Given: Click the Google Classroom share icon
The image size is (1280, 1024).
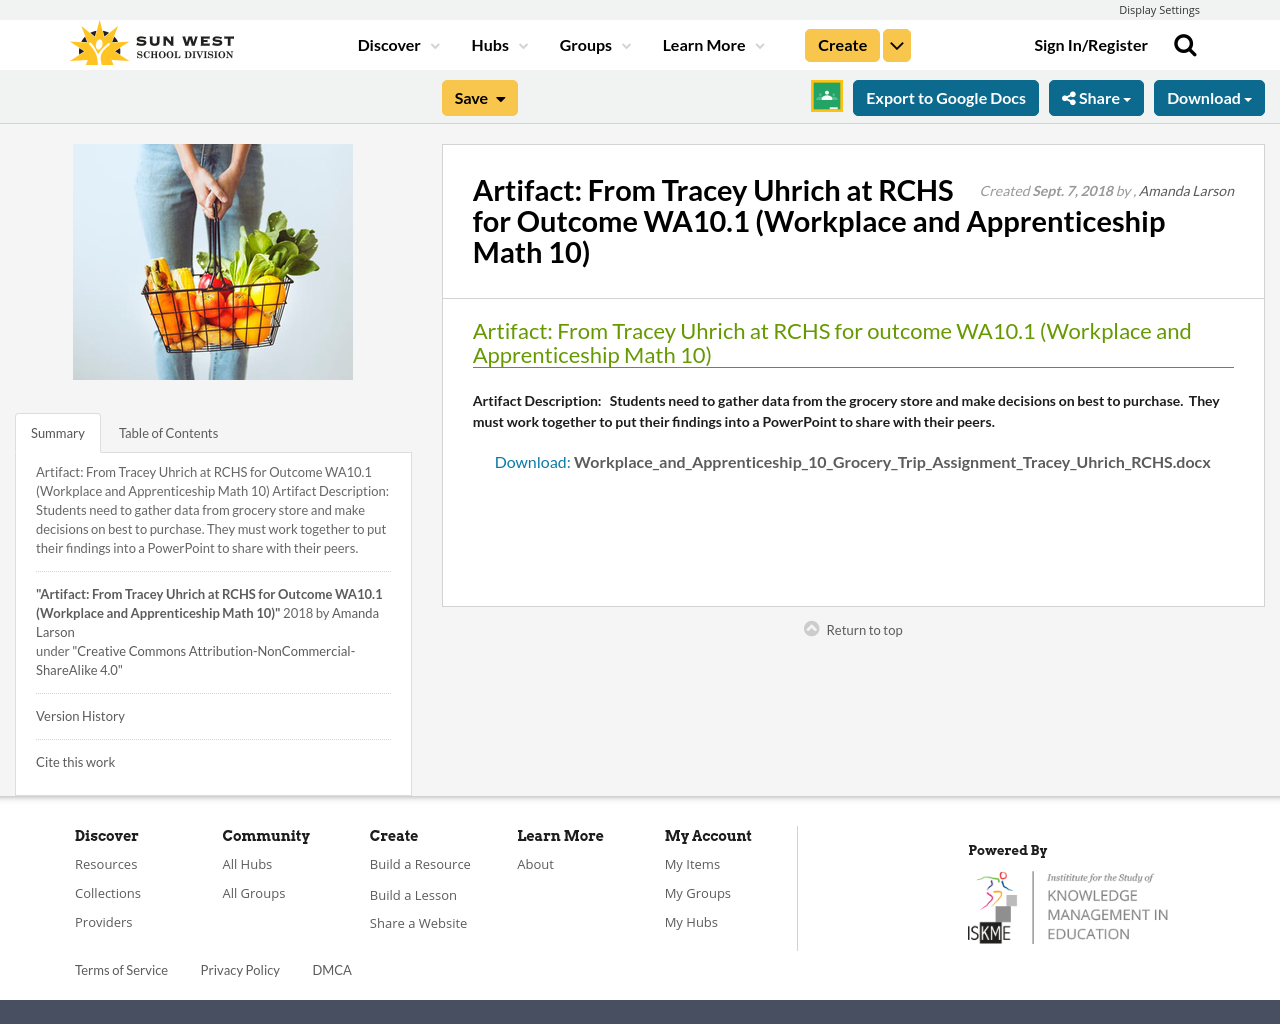Looking at the screenshot, I should coord(827,97).
